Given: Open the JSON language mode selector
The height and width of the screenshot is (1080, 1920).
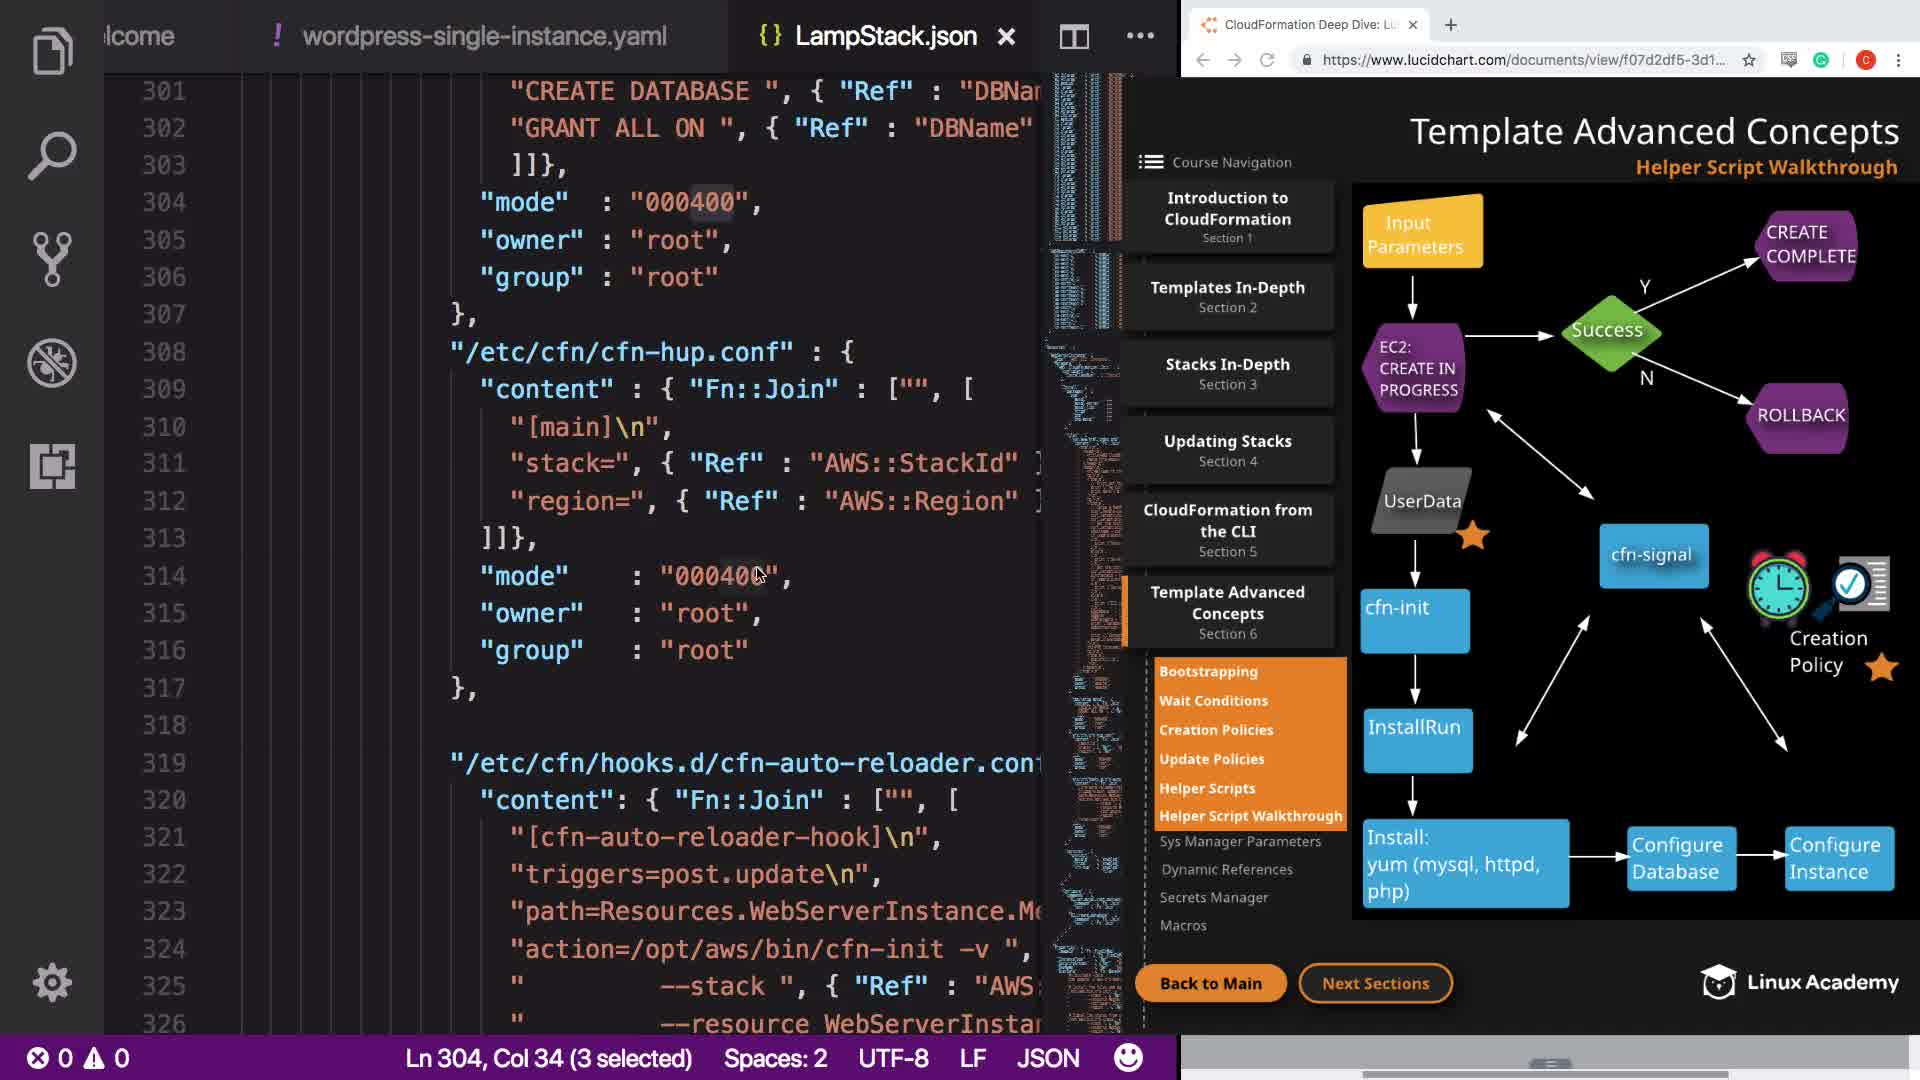Looking at the screenshot, I should click(1047, 1058).
